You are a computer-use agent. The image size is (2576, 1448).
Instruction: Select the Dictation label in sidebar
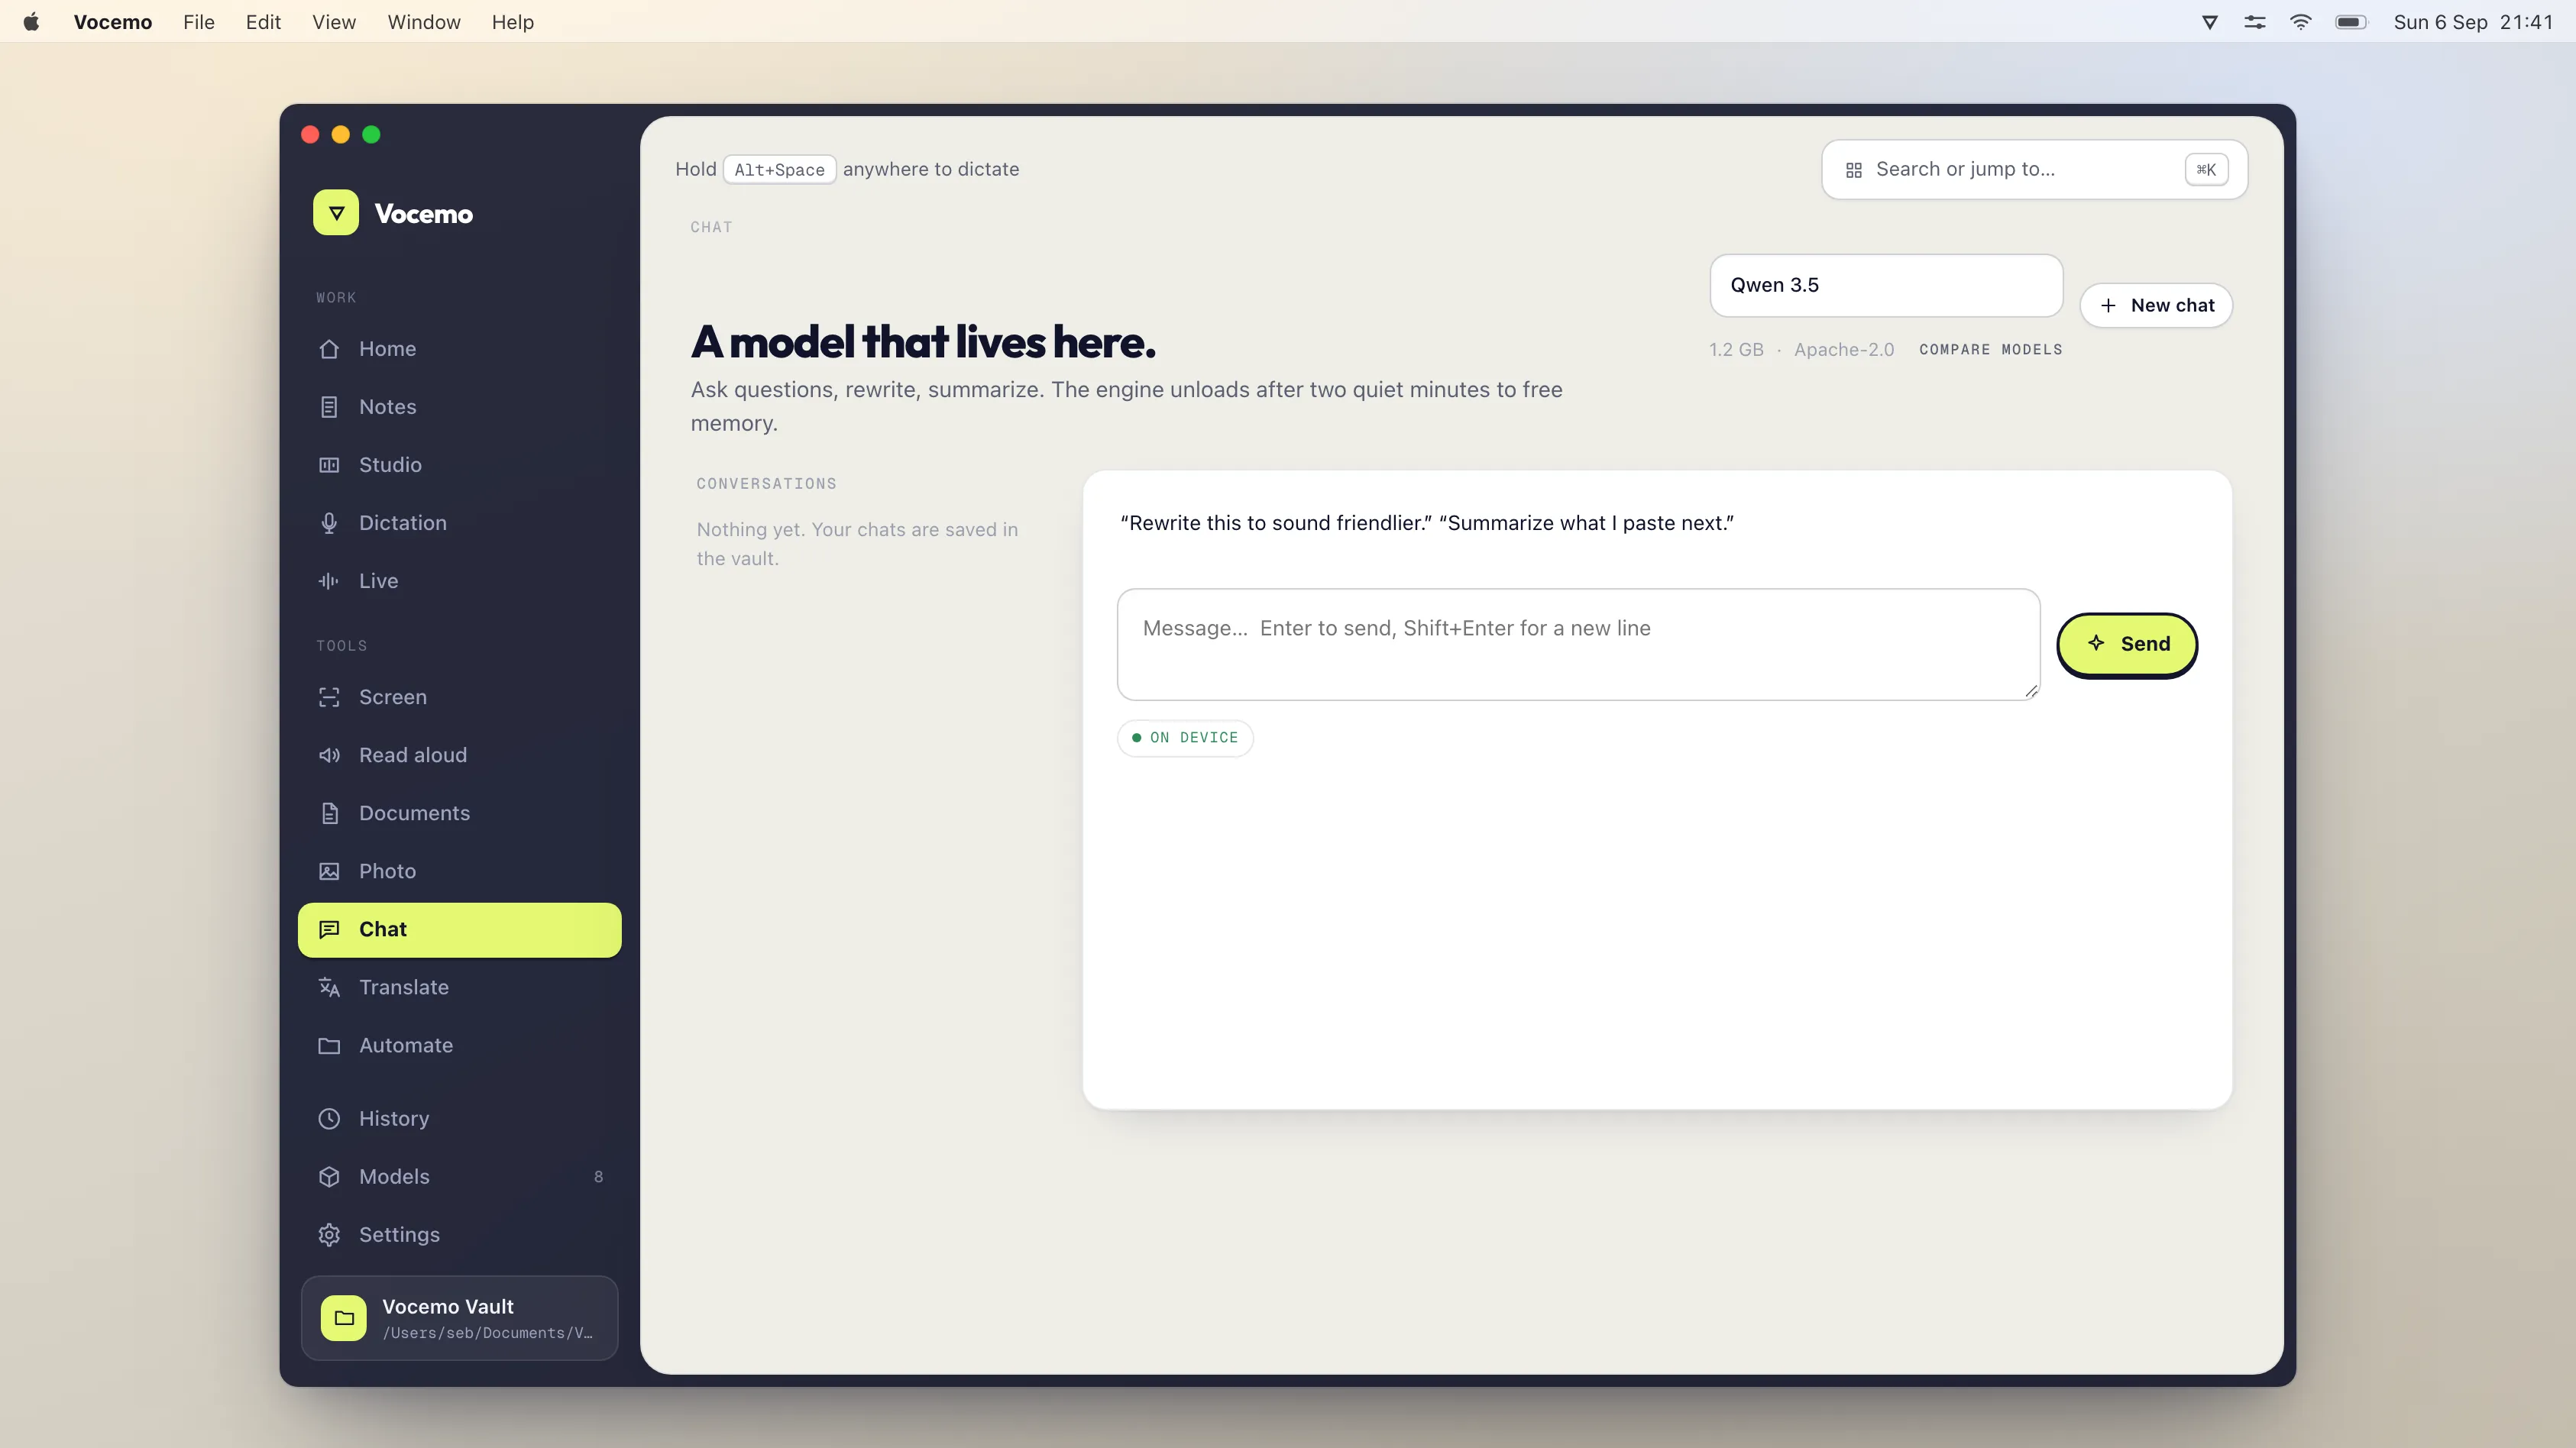pos(403,523)
